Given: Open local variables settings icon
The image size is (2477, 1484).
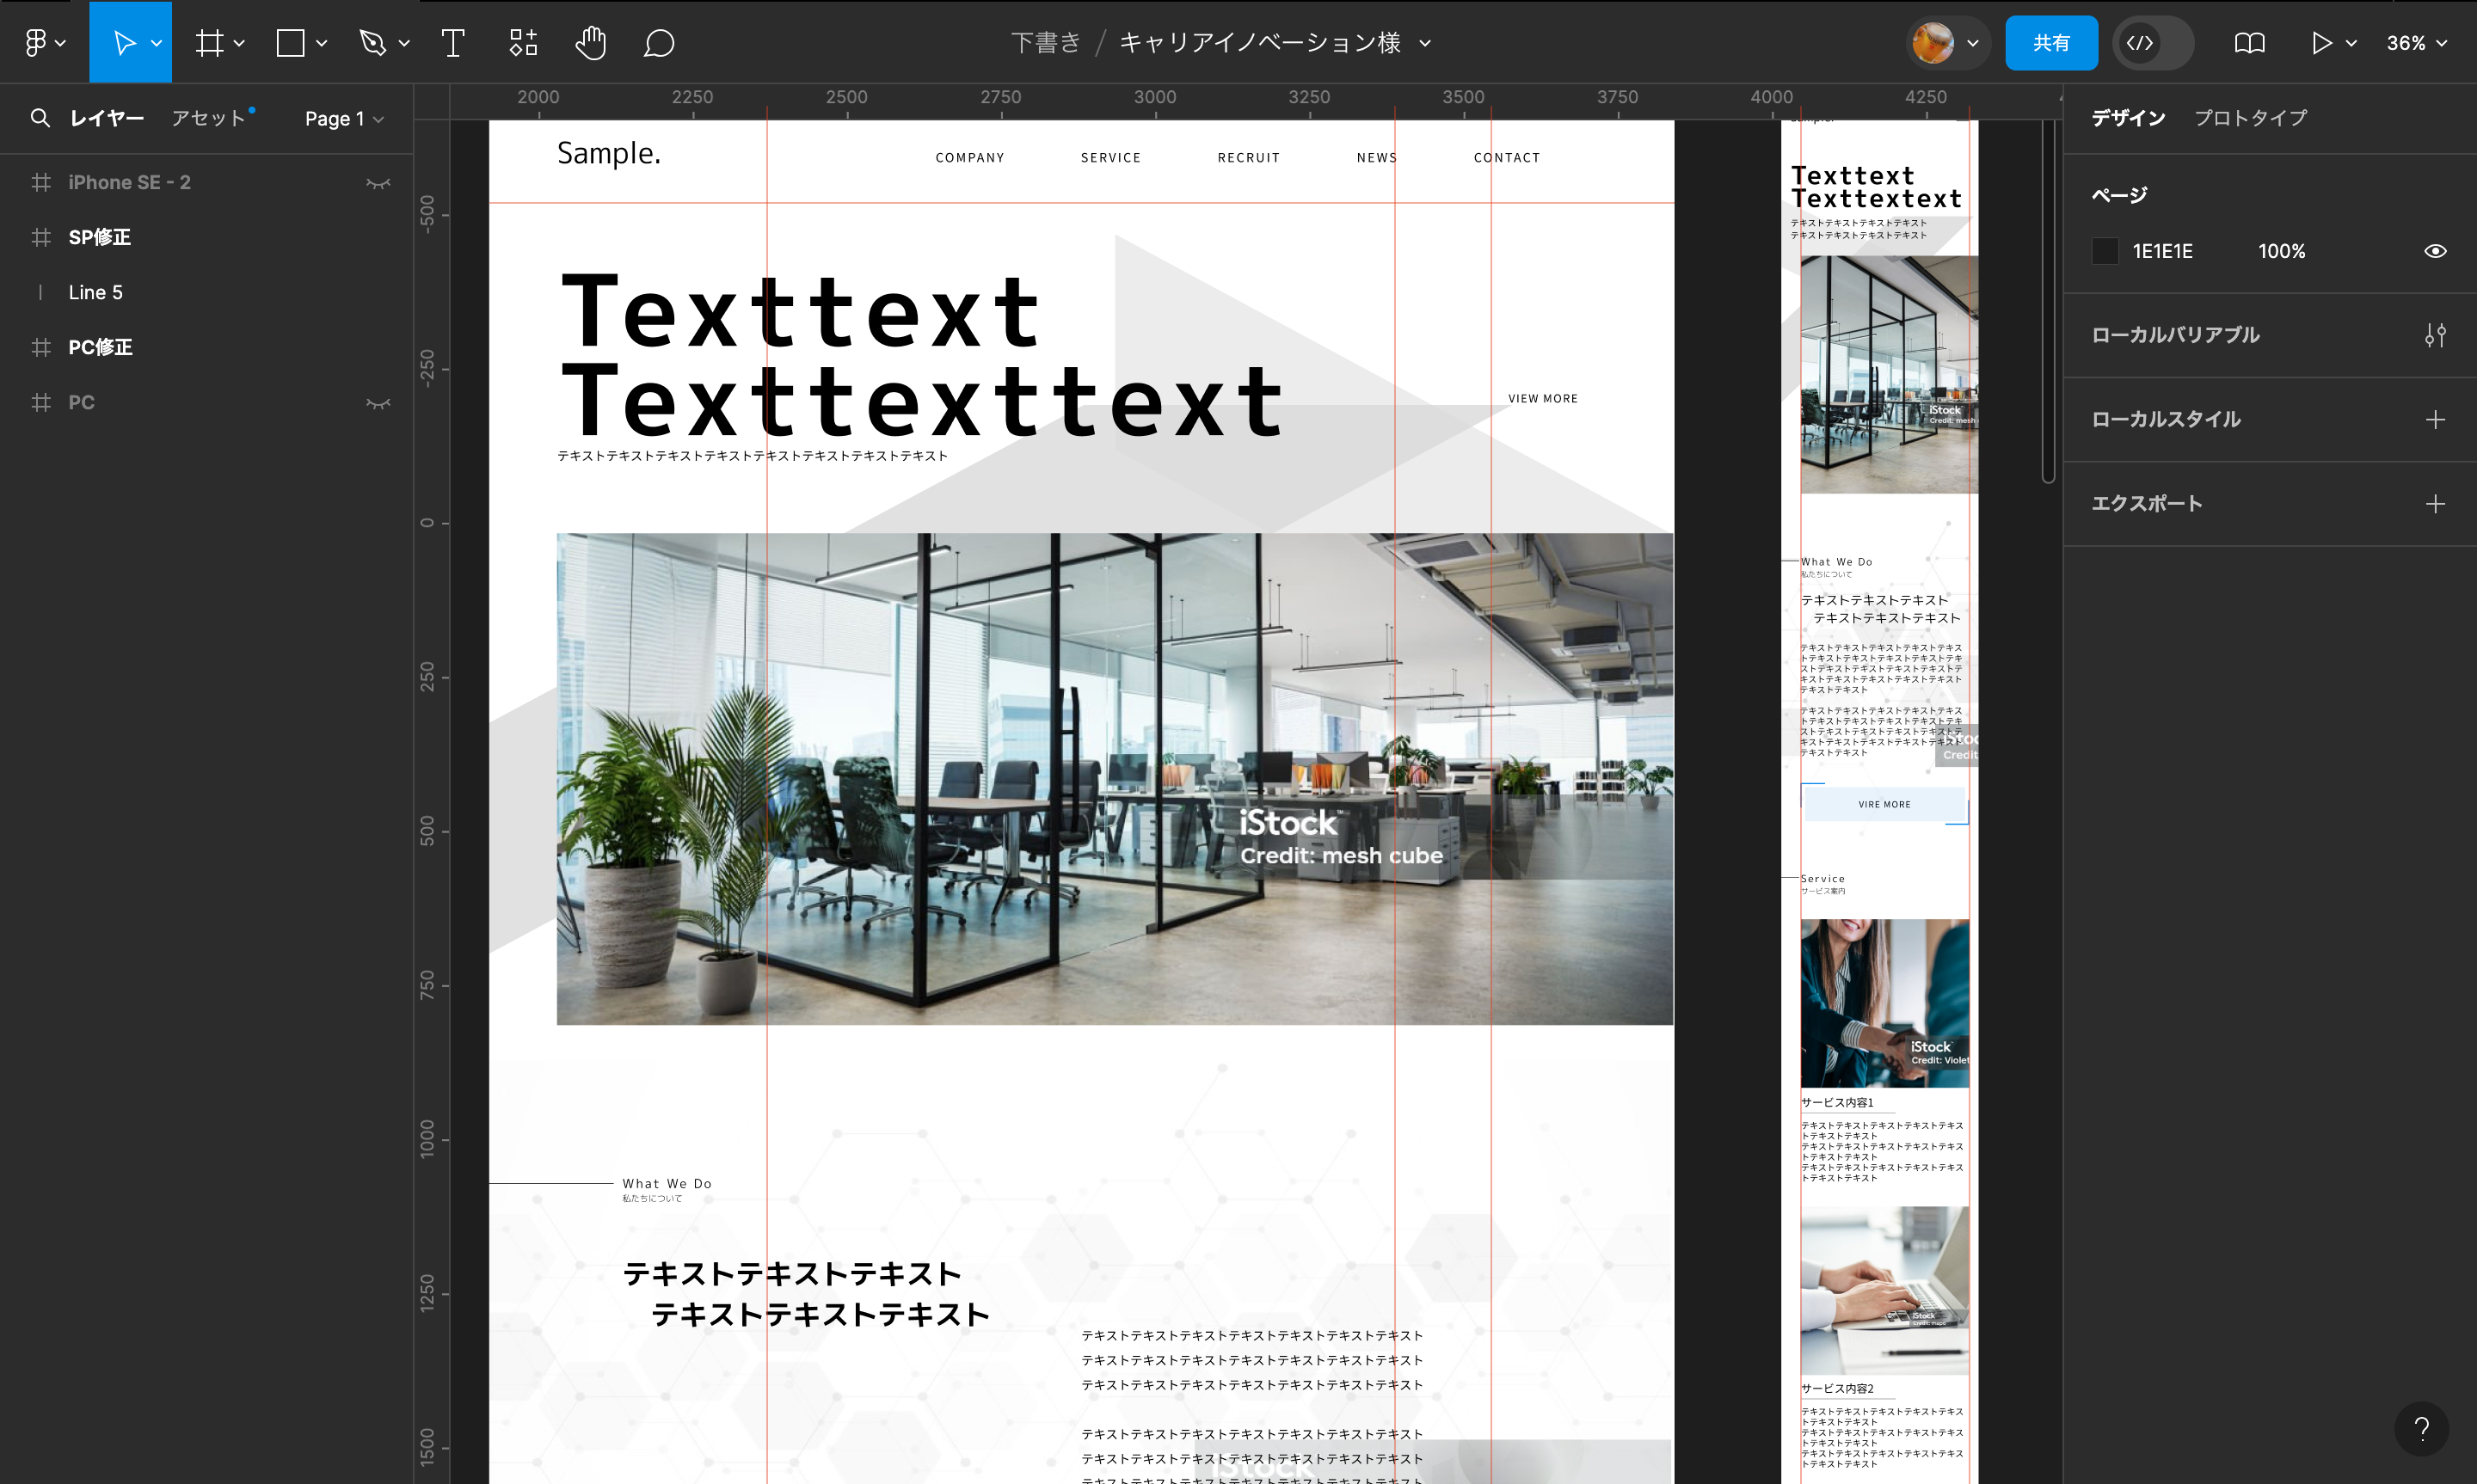Looking at the screenshot, I should [2435, 335].
